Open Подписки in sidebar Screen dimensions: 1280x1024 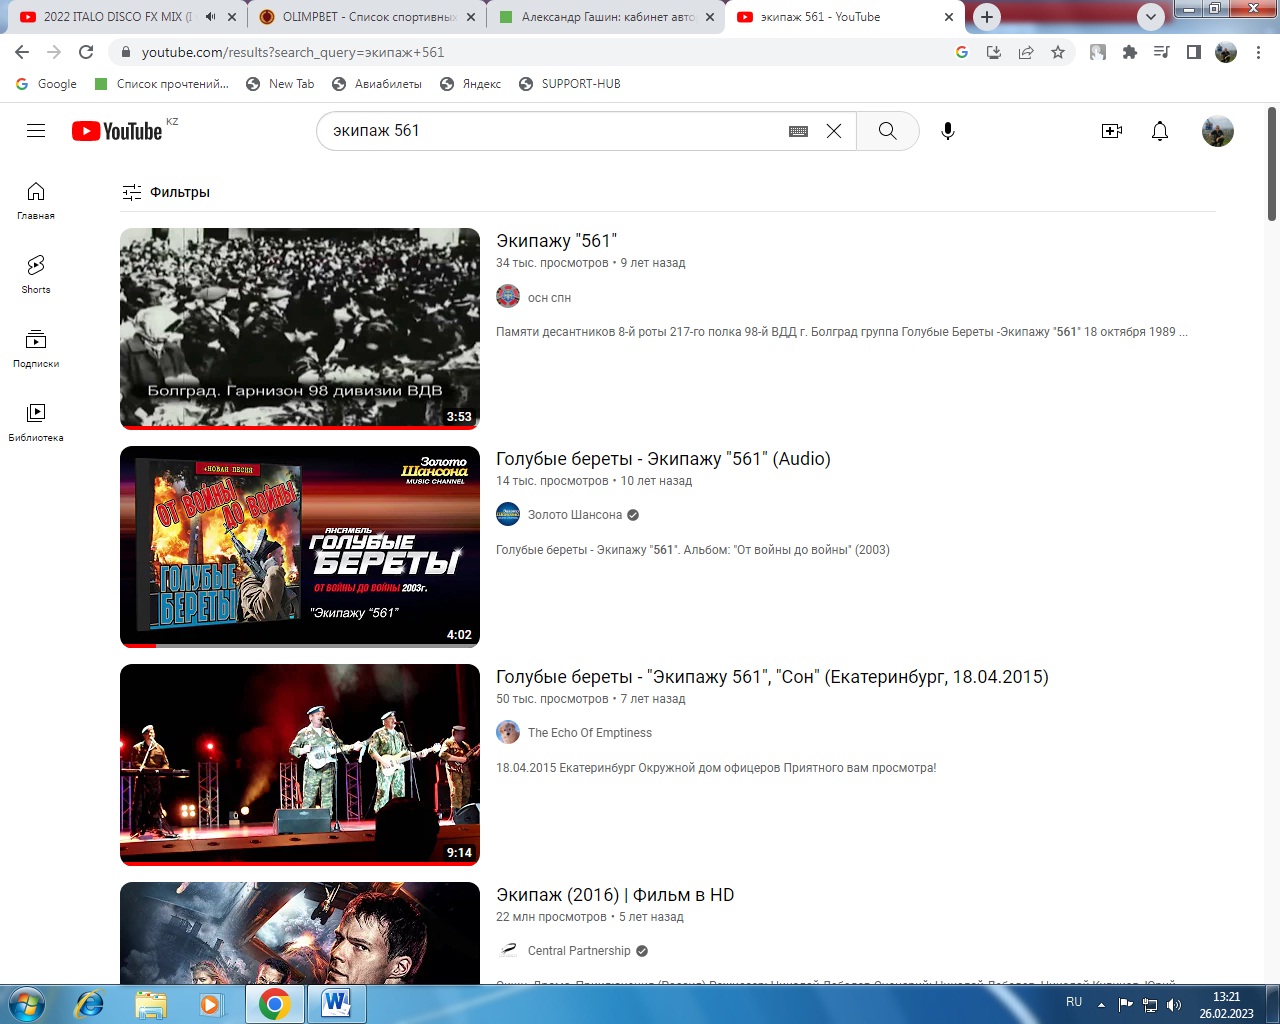[x=36, y=348]
